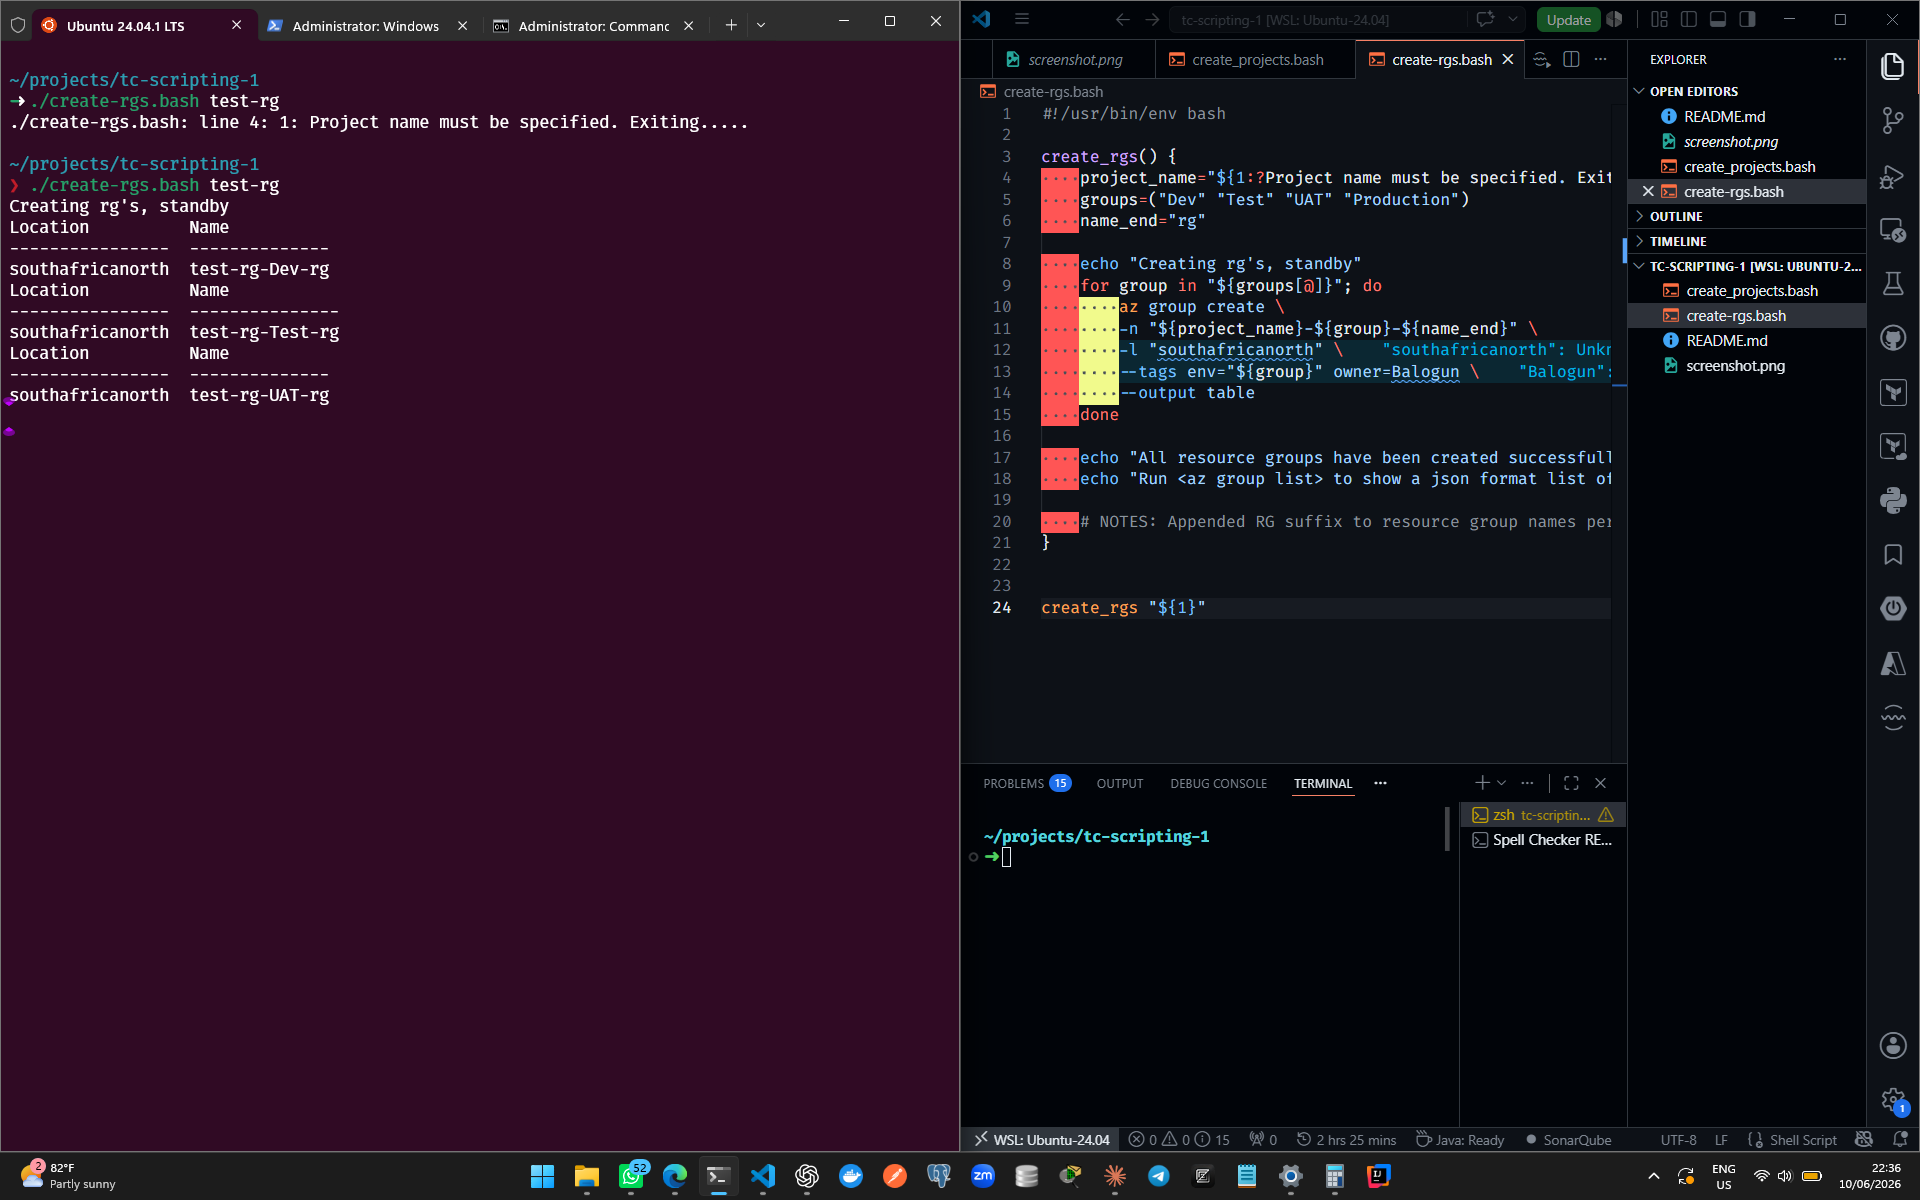Open Remote Explorer in activity bar
Viewport: 1920px width, 1200px height.
(1892, 230)
